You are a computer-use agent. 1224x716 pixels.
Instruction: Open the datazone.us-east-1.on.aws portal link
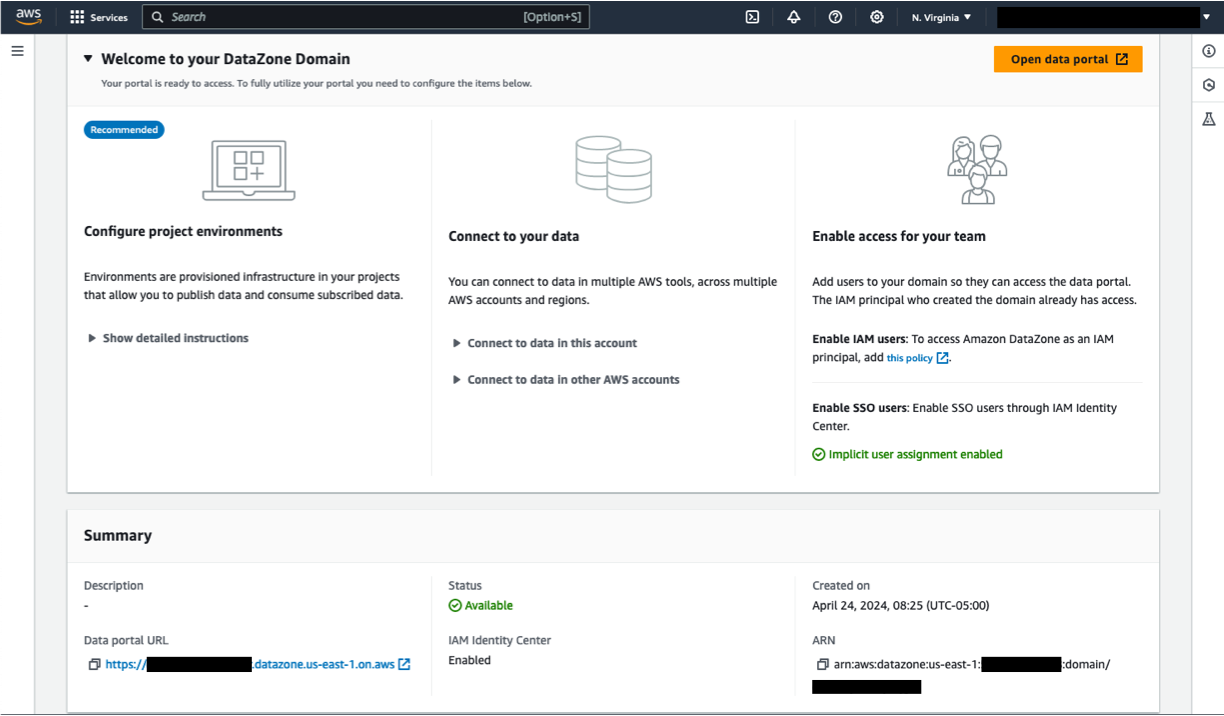(250, 664)
